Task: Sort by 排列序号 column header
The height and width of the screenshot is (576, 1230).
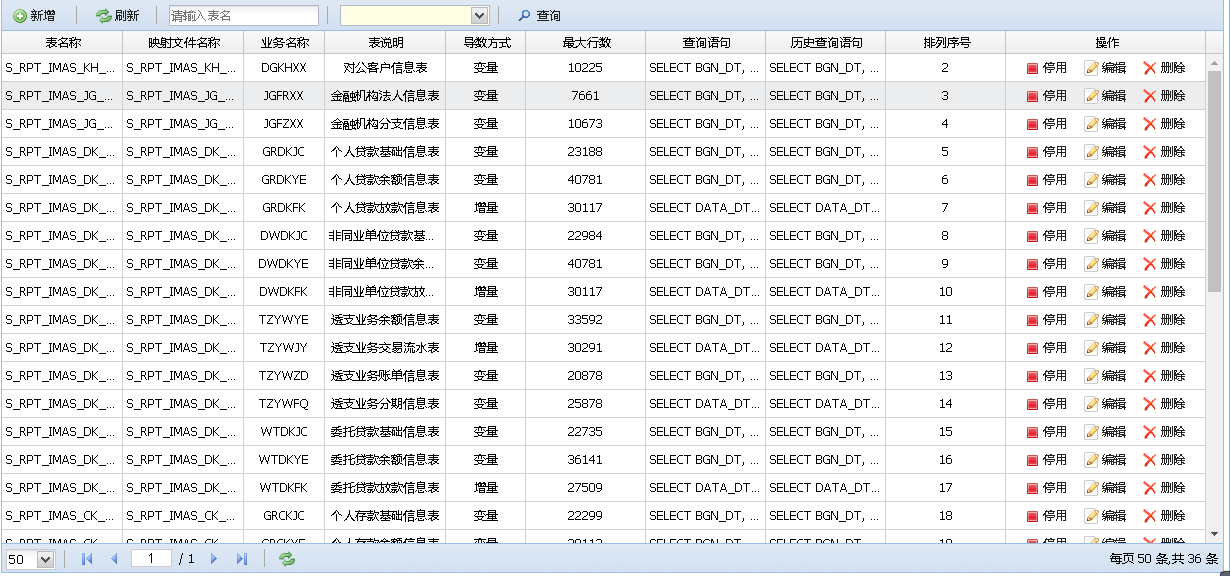Action: pyautogui.click(x=945, y=43)
